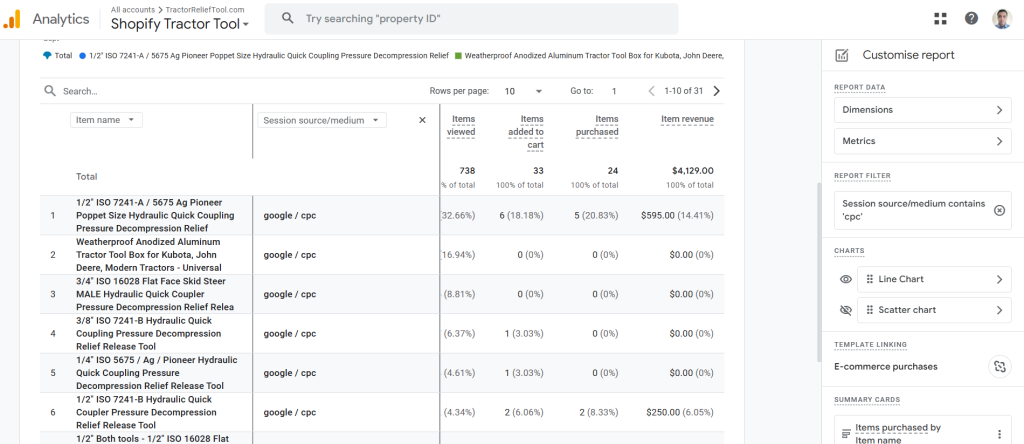This screenshot has height=444, width=1024.
Task: Click the 6 (18.18%) added to cart cell
Action: [521, 215]
